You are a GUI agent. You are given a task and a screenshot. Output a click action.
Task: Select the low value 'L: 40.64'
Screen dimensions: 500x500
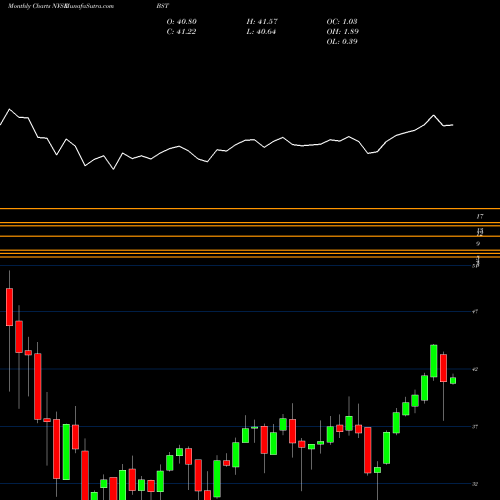pyautogui.click(x=261, y=32)
